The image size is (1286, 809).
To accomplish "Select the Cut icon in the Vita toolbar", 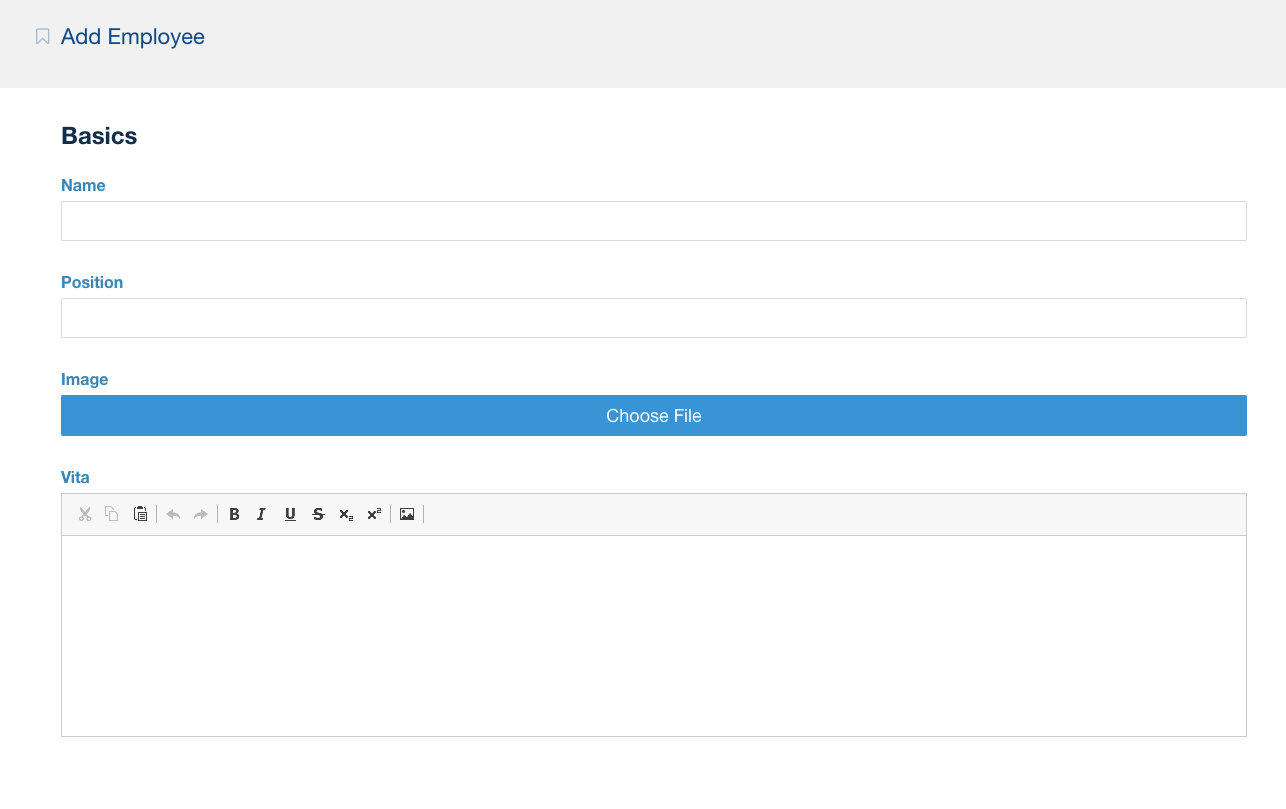I will point(85,514).
